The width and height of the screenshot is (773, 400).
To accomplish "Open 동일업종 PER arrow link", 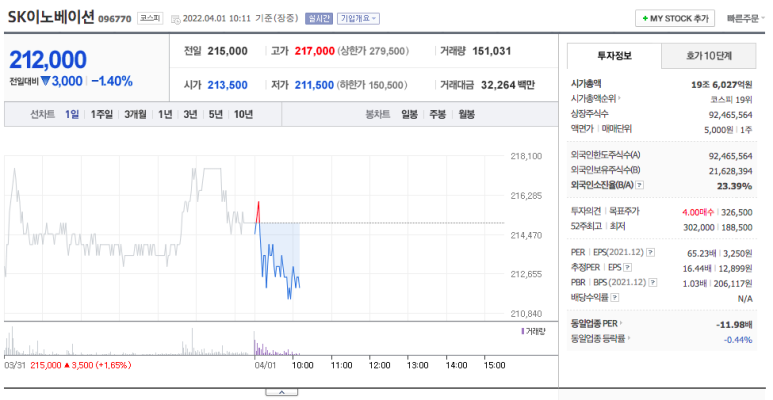I will [x=621, y=324].
